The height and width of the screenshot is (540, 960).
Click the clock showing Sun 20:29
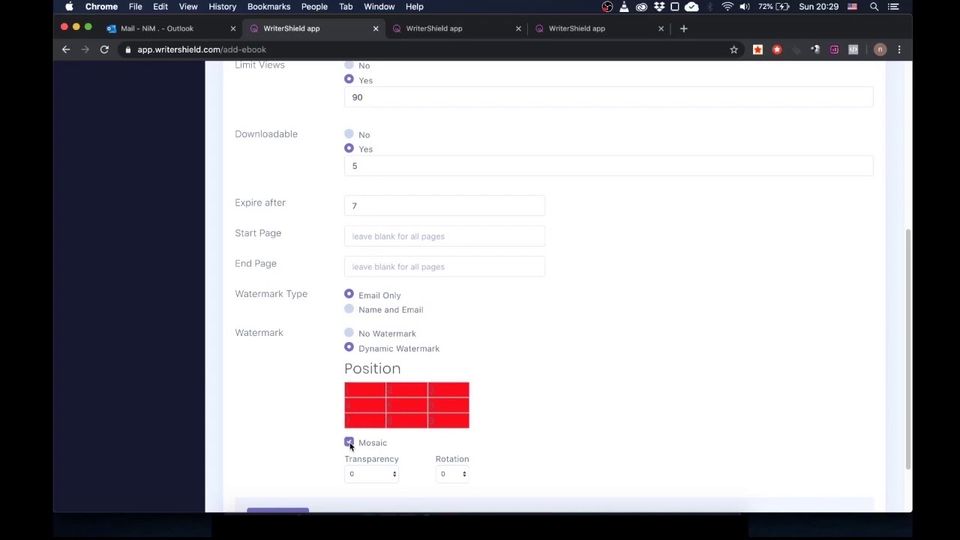[819, 7]
